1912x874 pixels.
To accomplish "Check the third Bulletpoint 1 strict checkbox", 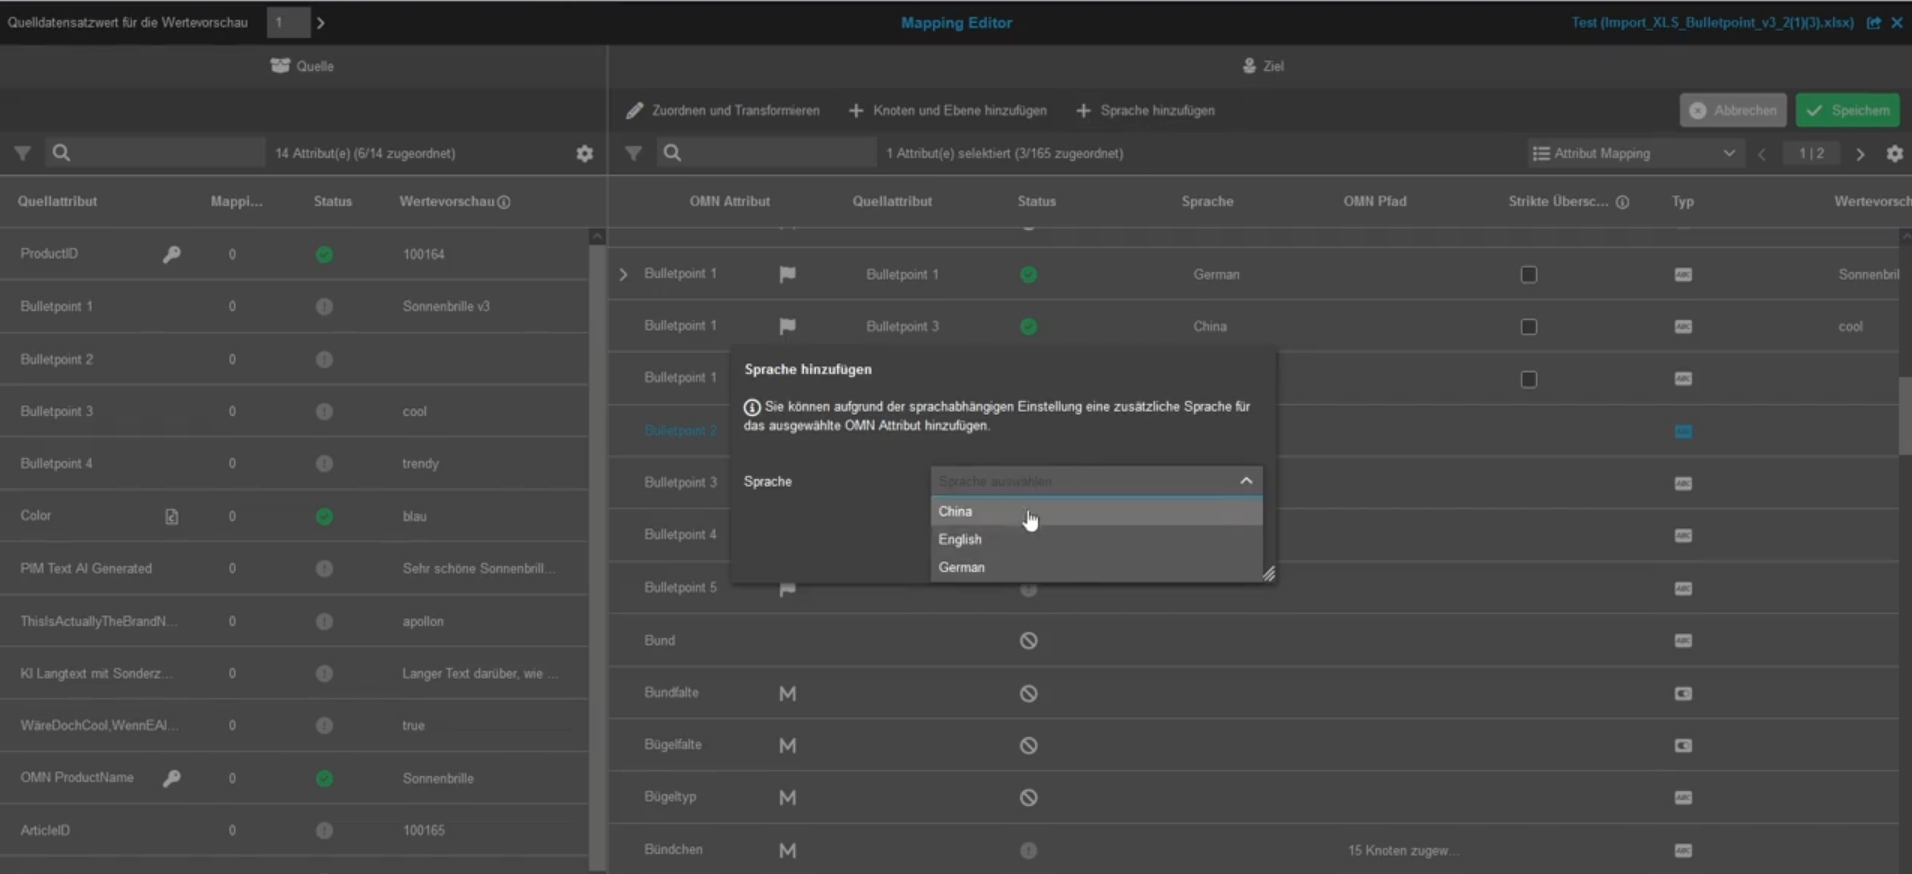I will (1528, 379).
